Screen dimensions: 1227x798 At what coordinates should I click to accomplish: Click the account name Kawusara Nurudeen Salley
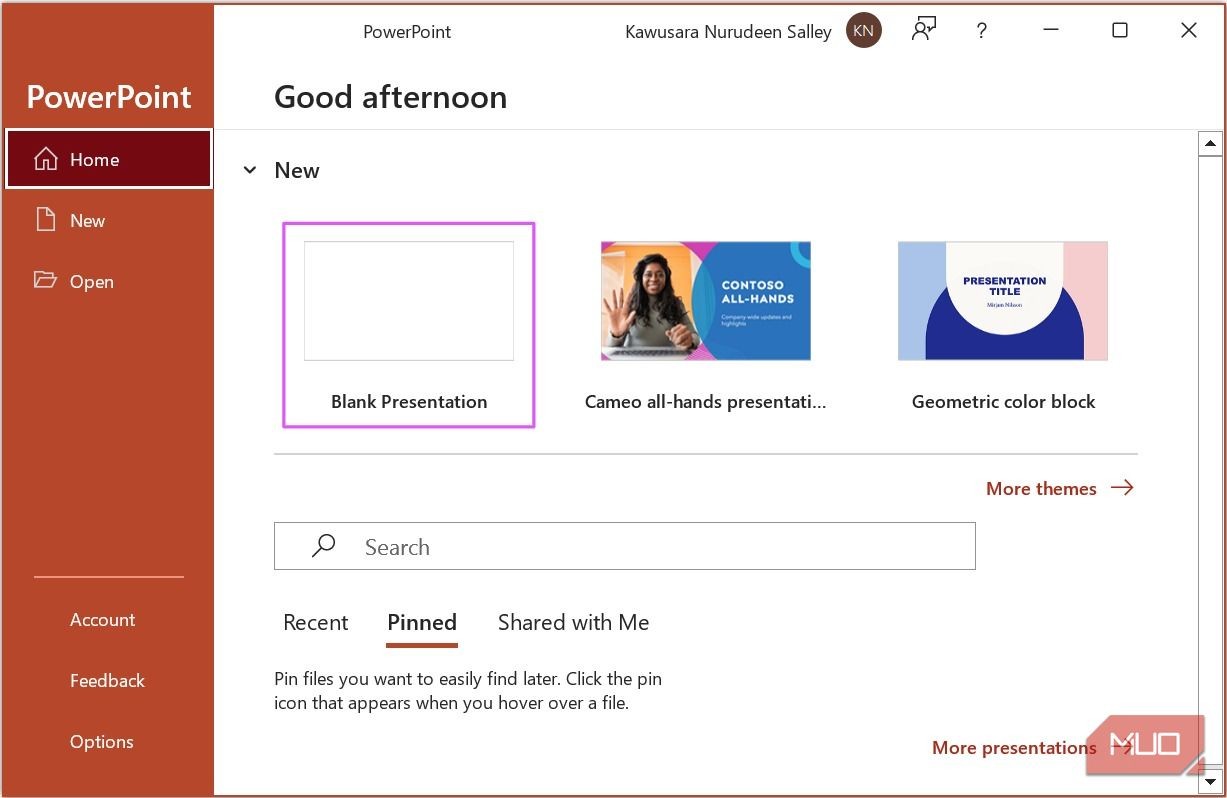(728, 32)
